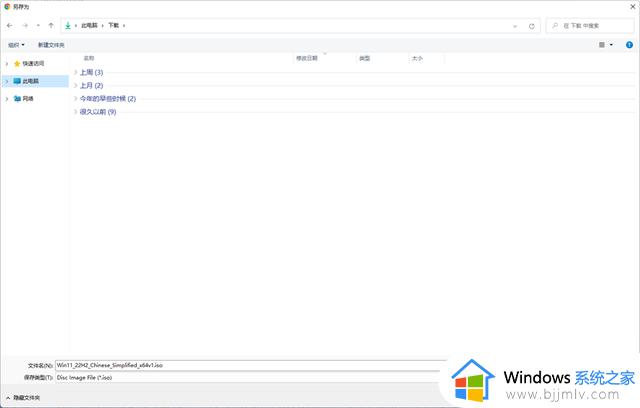Expand the 今年的早些时候 (2) group
640x408 pixels.
pyautogui.click(x=76, y=99)
